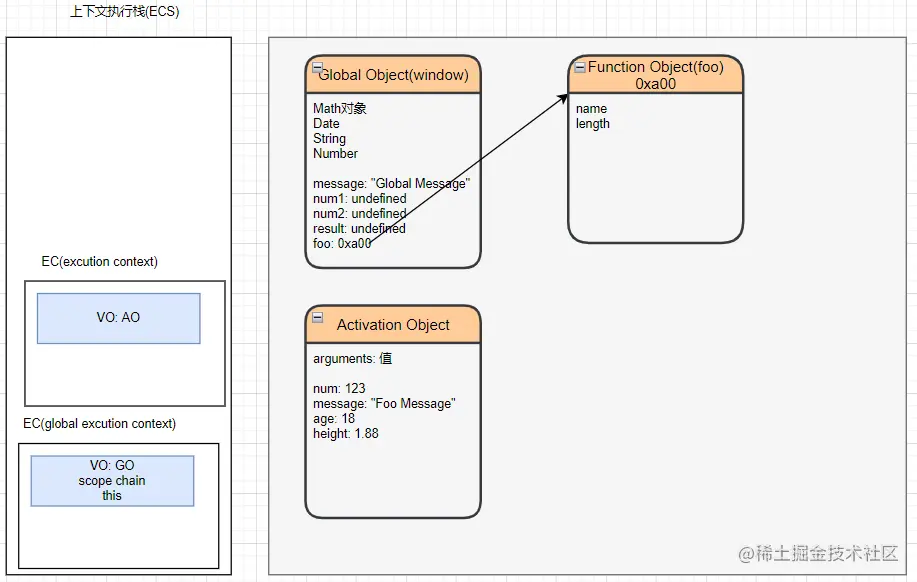The height and width of the screenshot is (582, 917).
Task: Click the 上下文执行栈(ECS) title label
Action: point(125,11)
